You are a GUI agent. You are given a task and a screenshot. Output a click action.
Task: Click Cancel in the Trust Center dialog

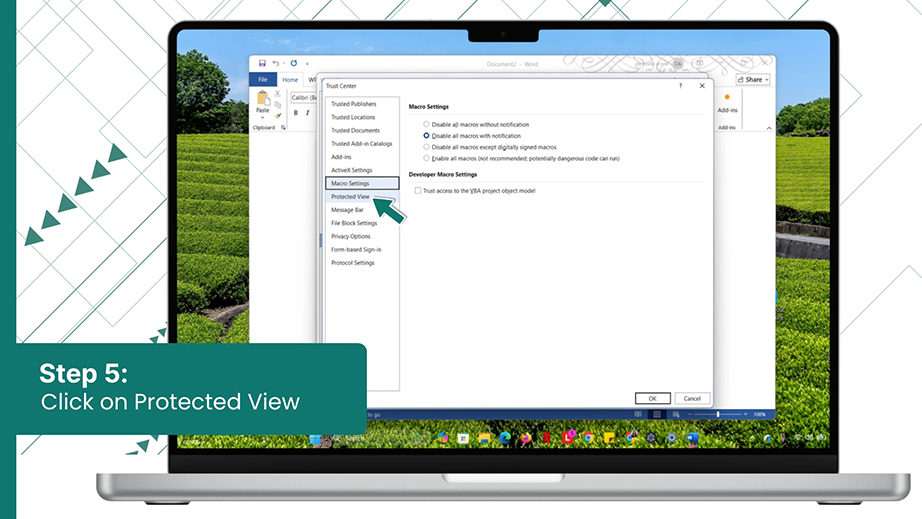coord(692,399)
